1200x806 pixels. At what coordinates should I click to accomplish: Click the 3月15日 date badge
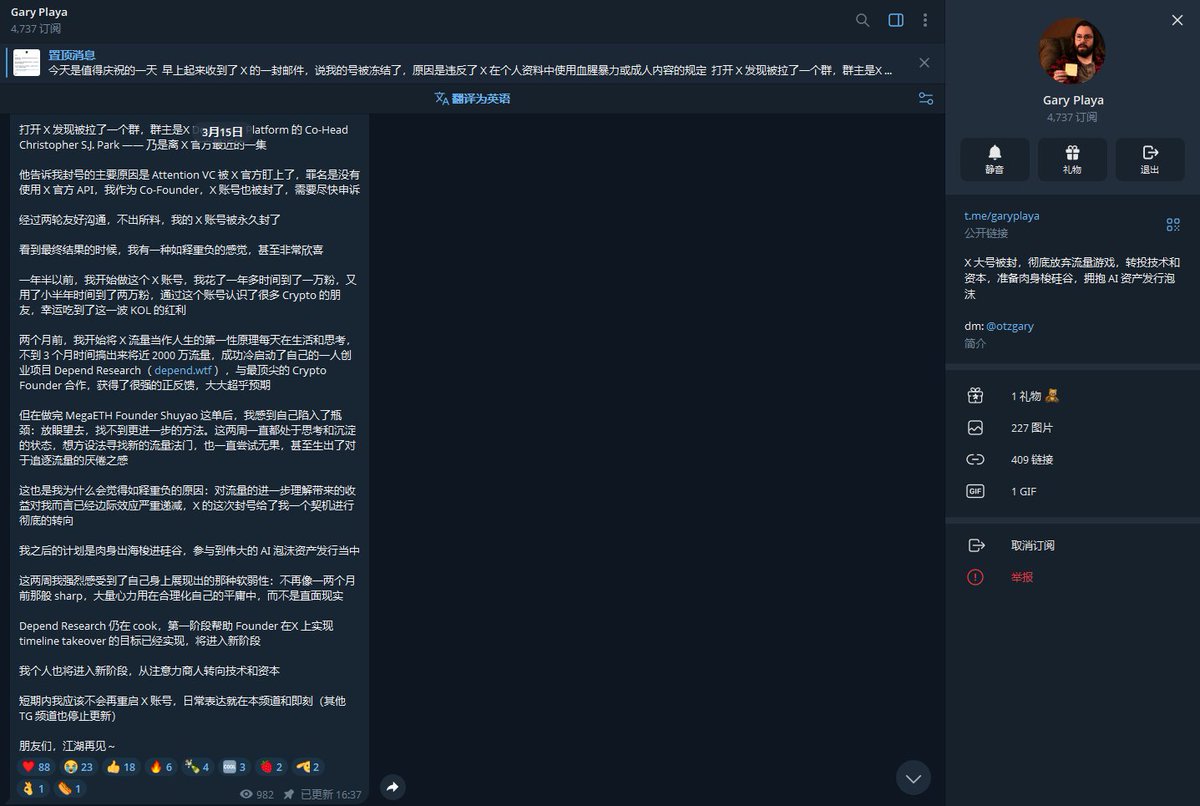222,131
